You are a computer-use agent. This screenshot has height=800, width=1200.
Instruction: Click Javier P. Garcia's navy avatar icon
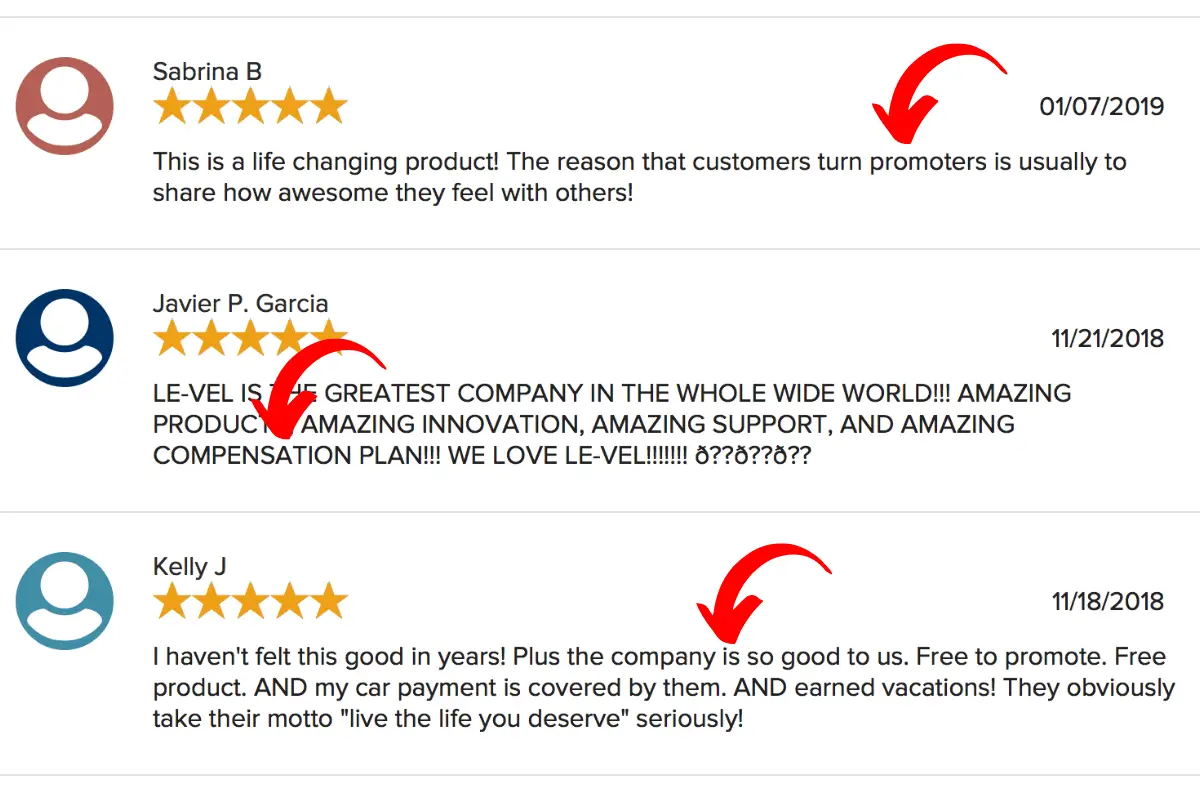tap(65, 338)
